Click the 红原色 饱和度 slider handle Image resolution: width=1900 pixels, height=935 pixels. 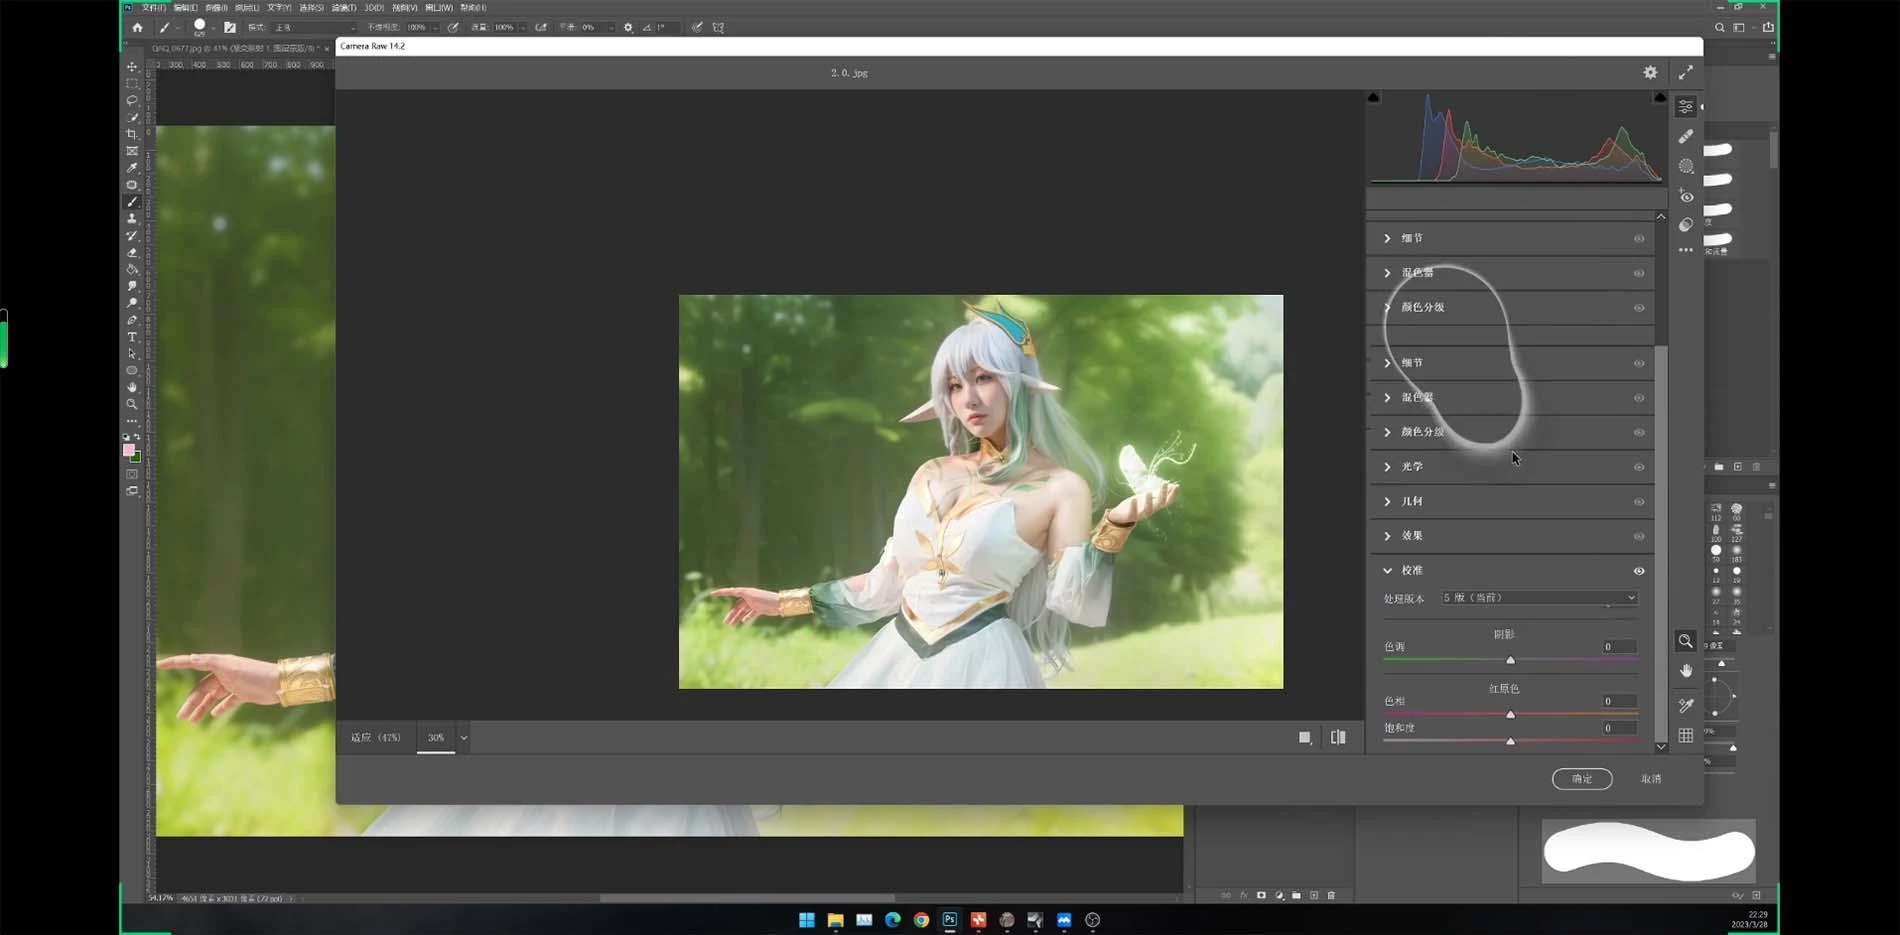(1510, 741)
